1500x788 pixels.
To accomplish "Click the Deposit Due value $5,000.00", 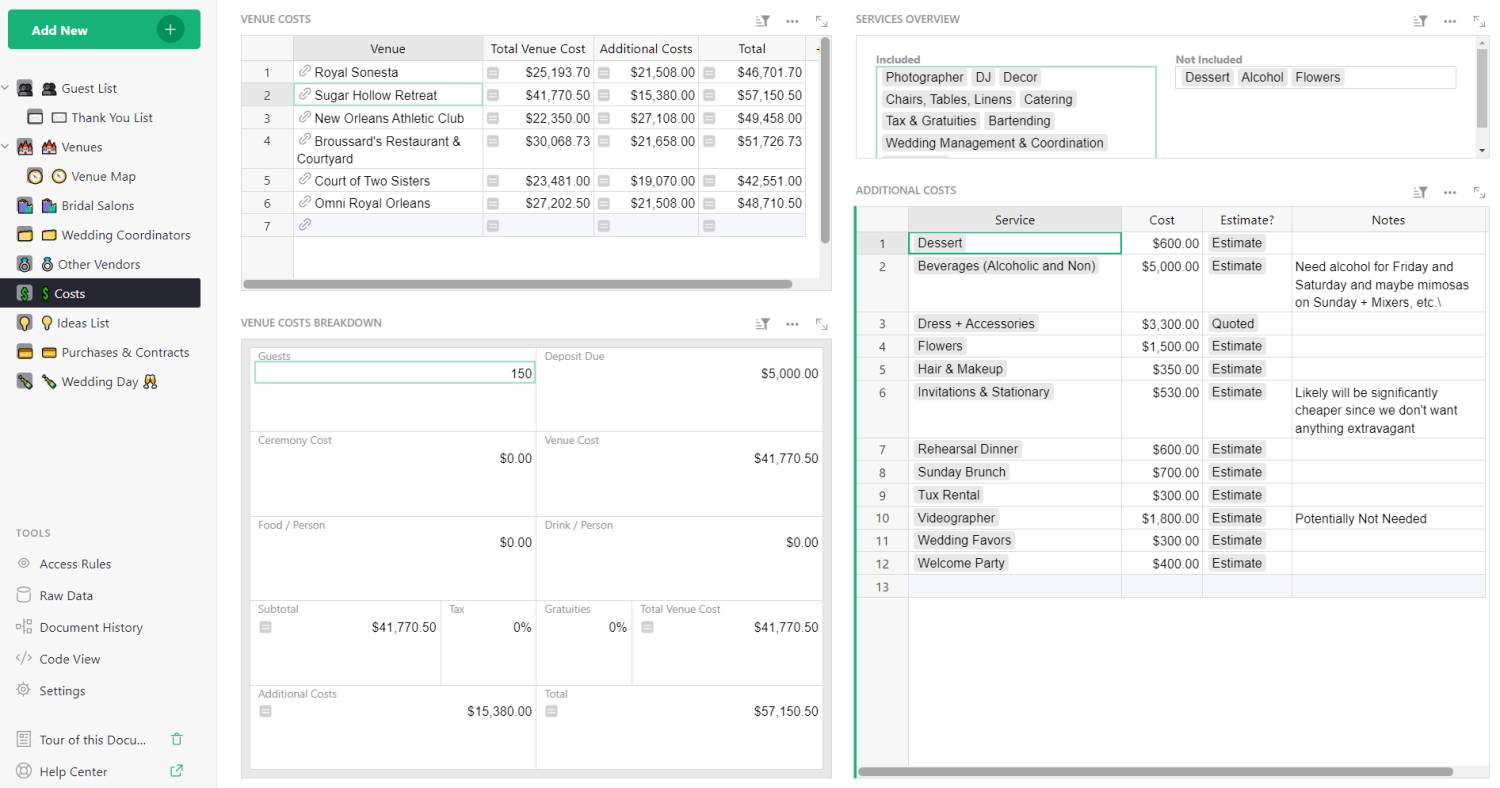I will point(789,373).
